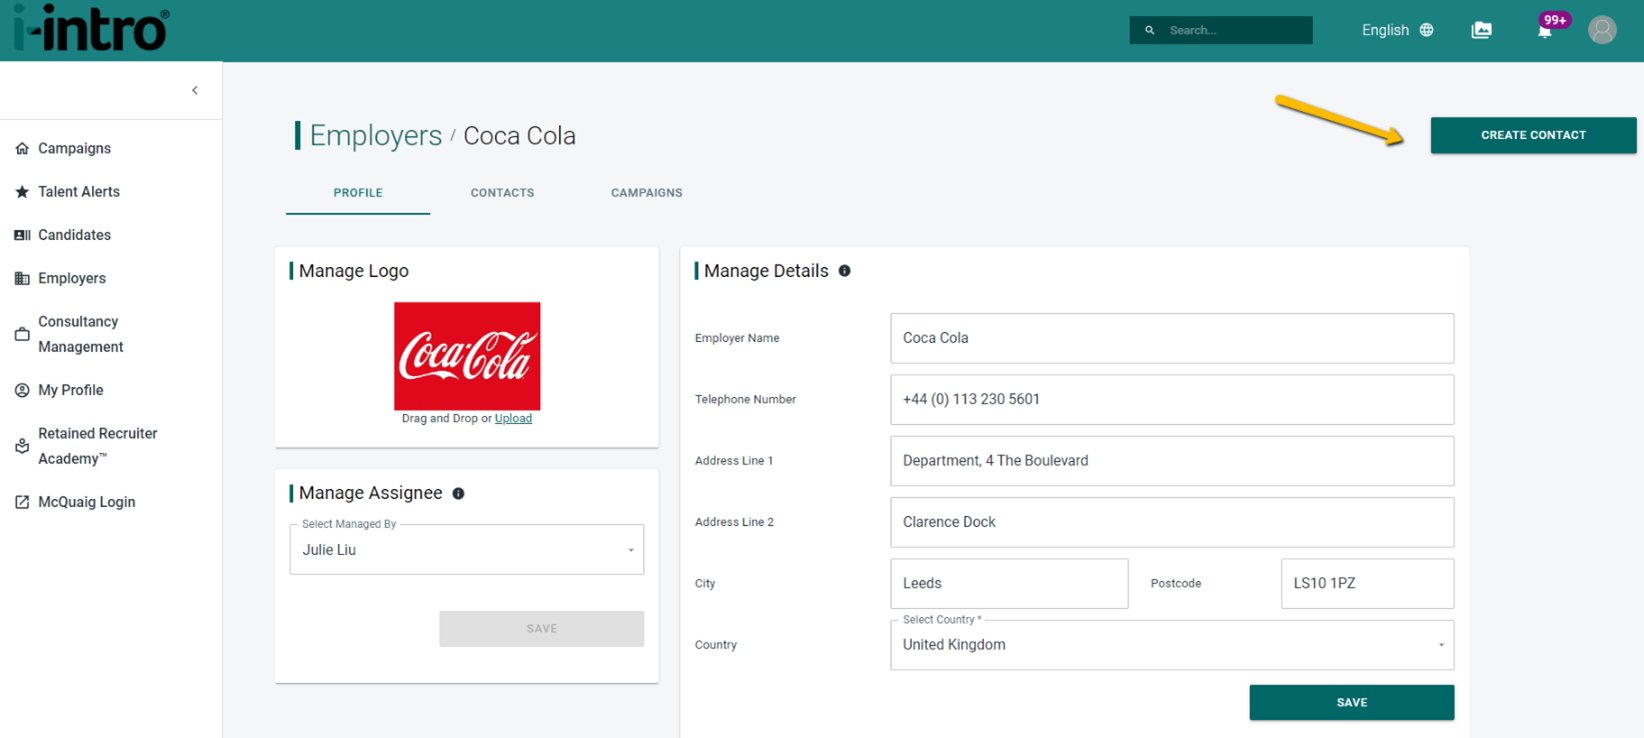The height and width of the screenshot is (738, 1644).
Task: Switch to the Contacts tab
Action: pos(502,193)
